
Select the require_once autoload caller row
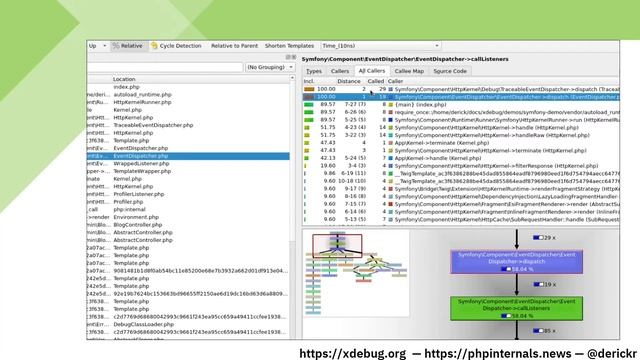pyautogui.click(x=461, y=112)
